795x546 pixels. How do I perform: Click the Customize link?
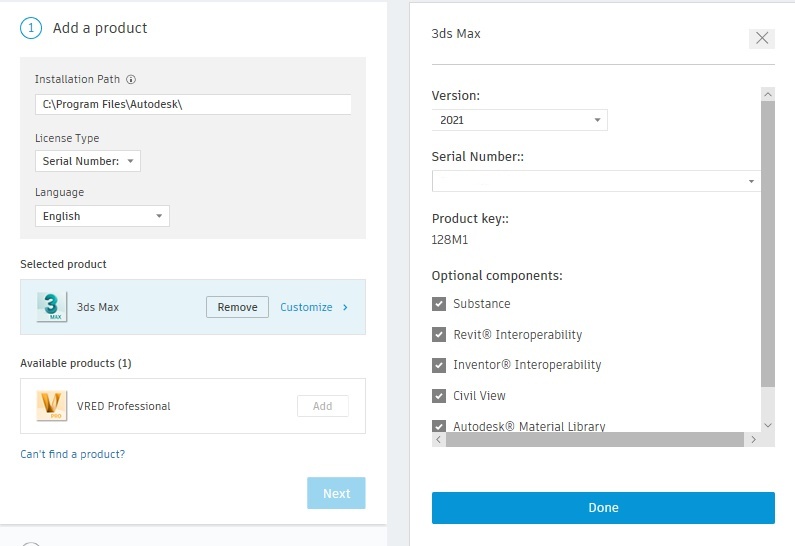[306, 307]
